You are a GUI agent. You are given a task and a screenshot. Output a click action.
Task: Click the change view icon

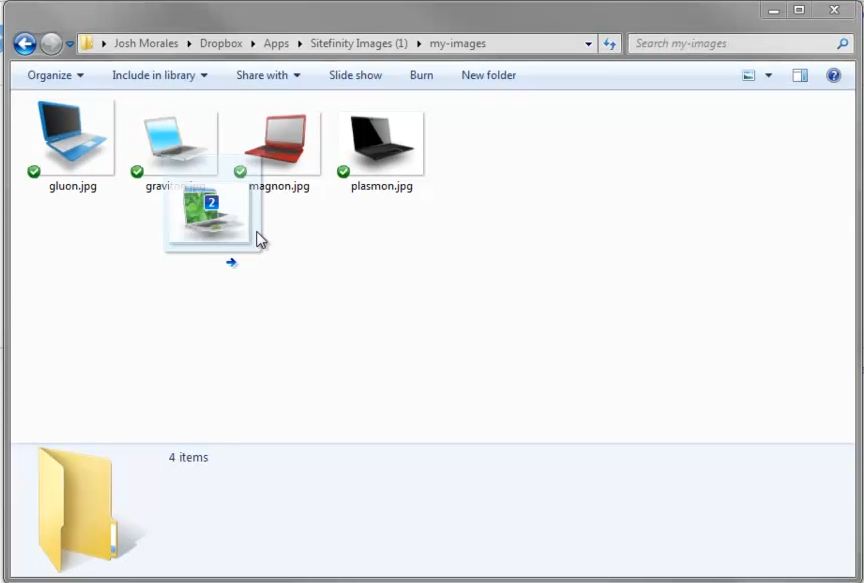749,76
